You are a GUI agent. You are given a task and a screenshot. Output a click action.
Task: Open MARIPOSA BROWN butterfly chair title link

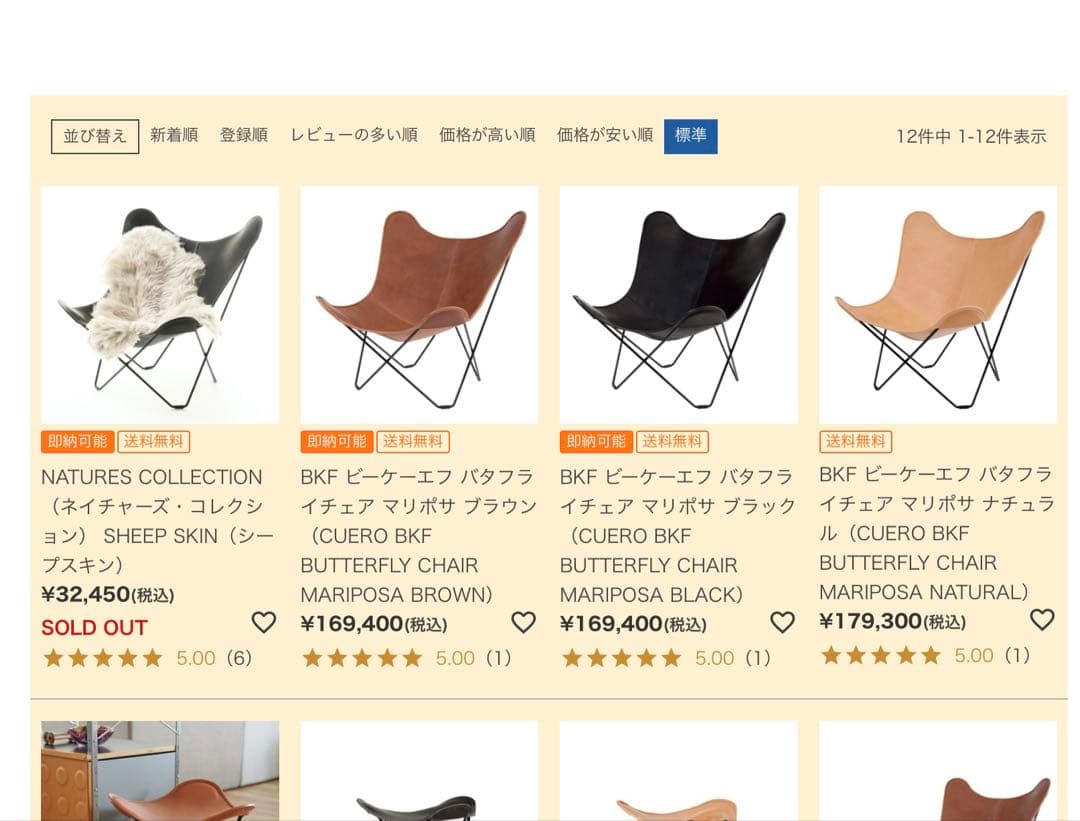point(418,535)
